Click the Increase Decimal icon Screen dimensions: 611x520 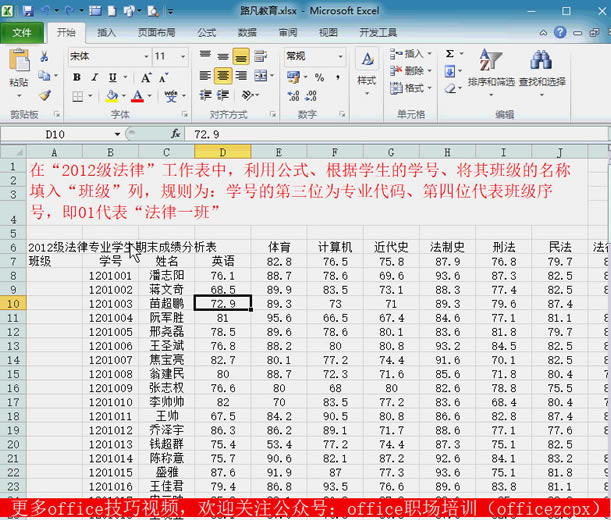coord(293,96)
